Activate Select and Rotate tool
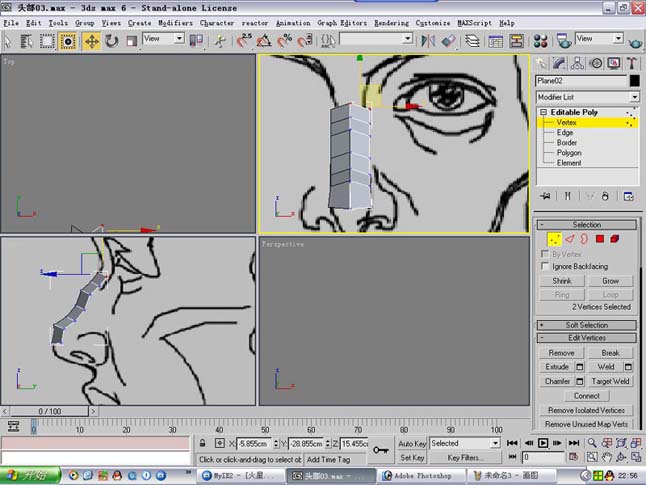This screenshot has width=646, height=485. [111, 41]
